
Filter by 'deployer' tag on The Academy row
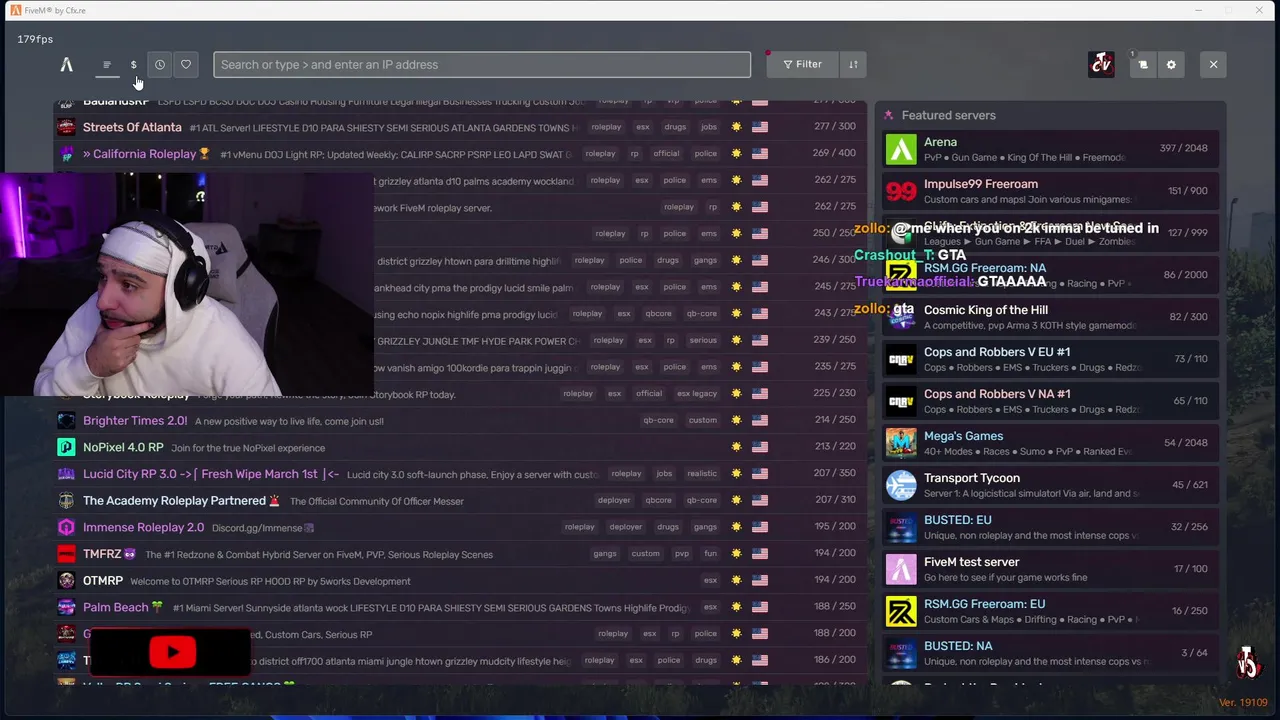tap(614, 500)
